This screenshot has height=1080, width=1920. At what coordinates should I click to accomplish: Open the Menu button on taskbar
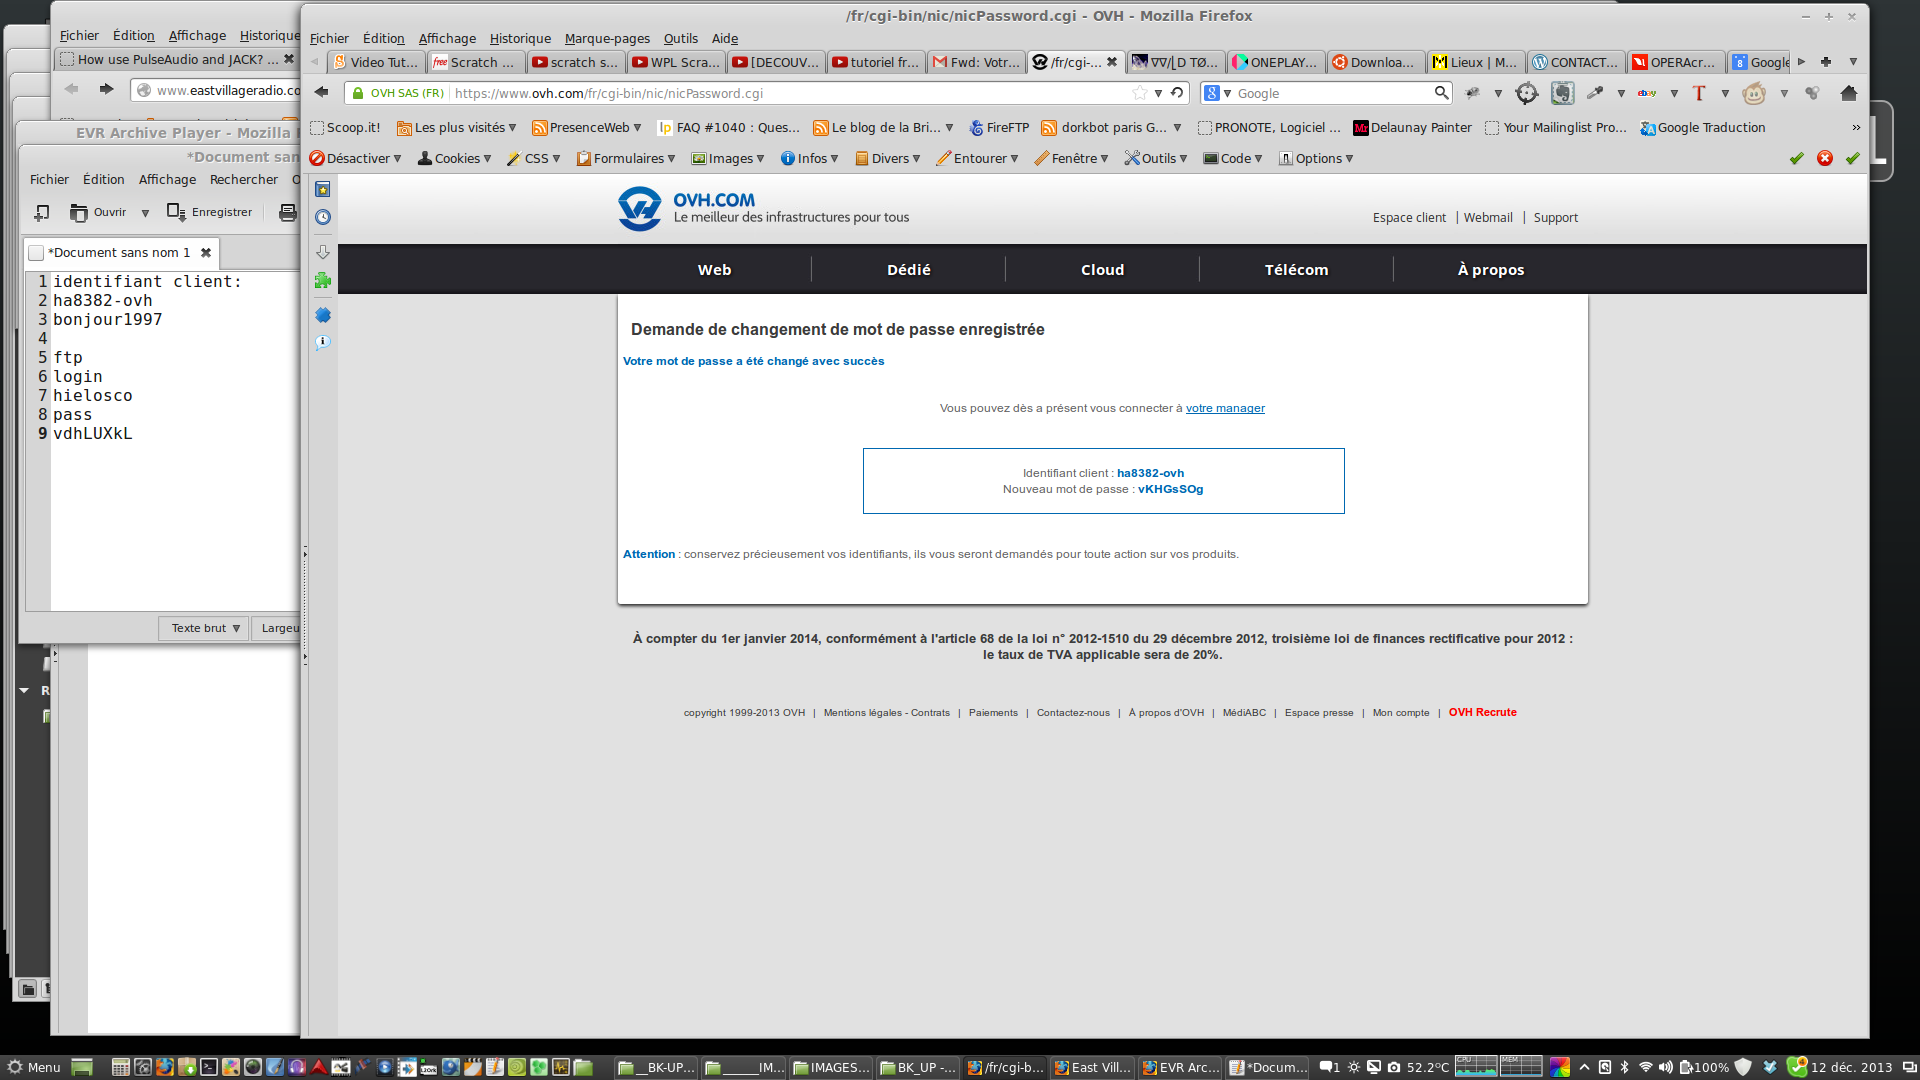point(33,1067)
